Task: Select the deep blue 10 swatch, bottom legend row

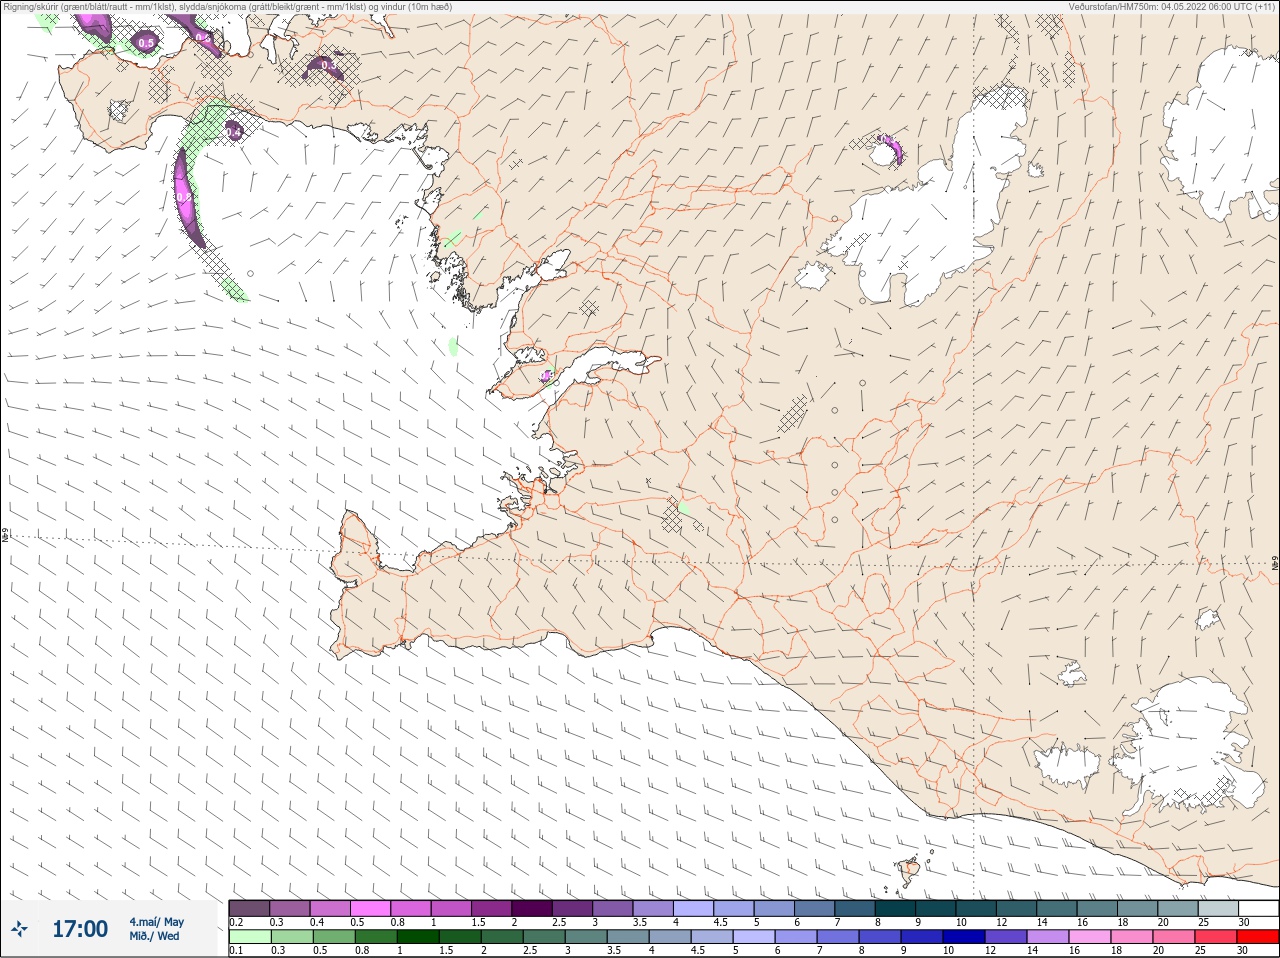Action: point(965,937)
